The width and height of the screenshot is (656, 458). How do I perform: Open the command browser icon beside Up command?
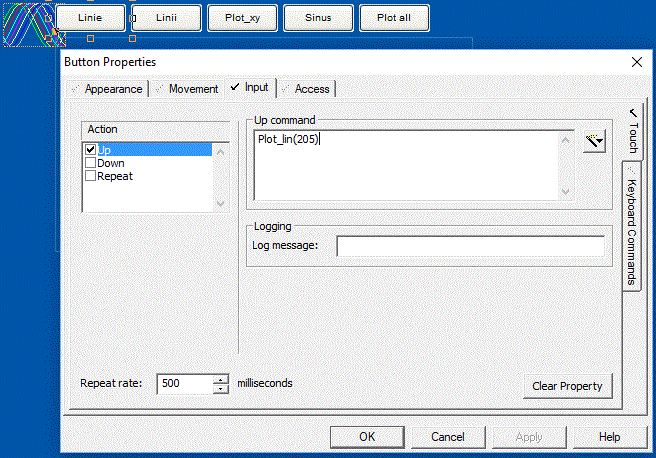pos(596,143)
